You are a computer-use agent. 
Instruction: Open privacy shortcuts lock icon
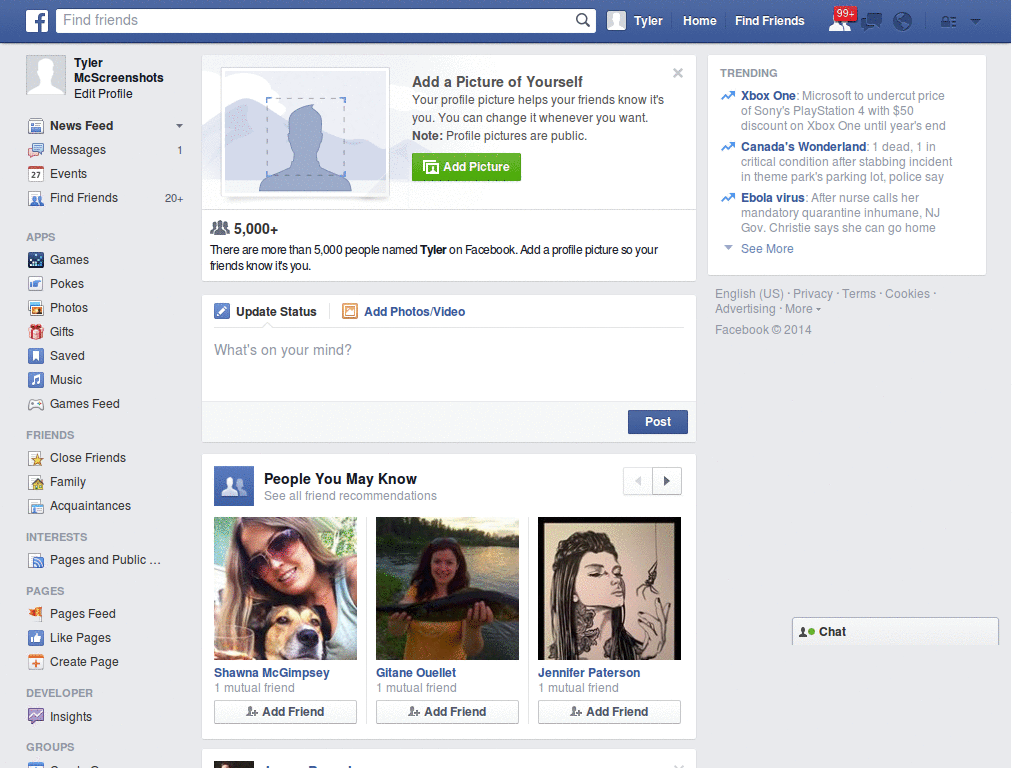948,22
